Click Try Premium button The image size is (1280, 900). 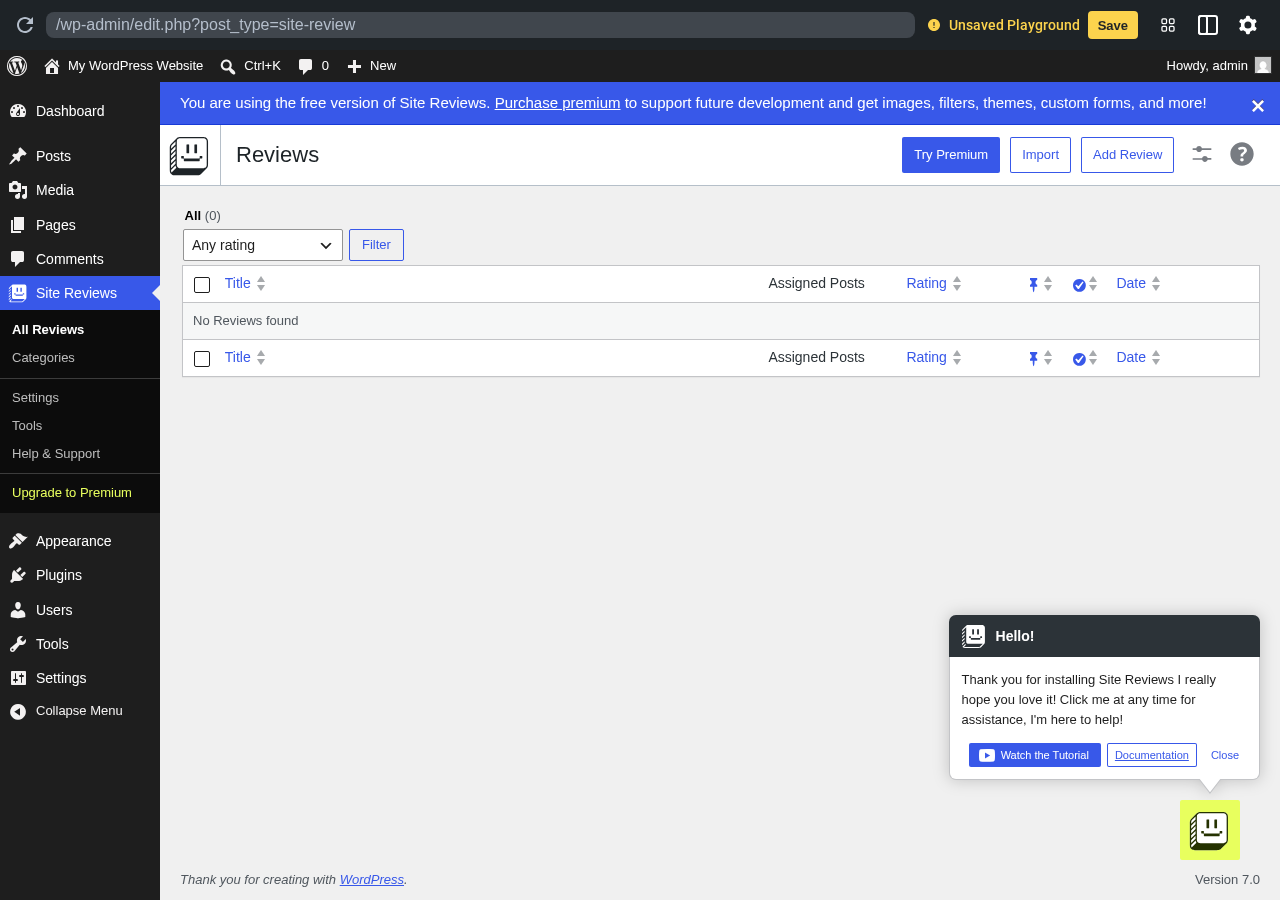pos(951,155)
